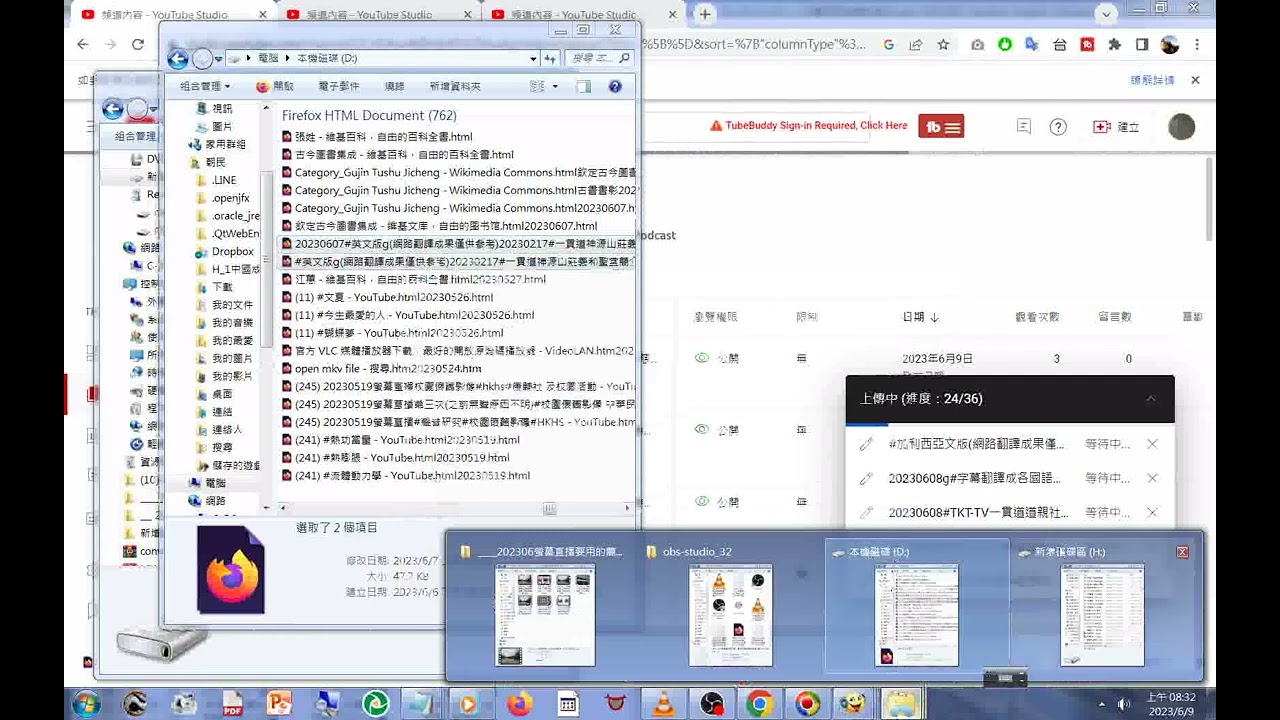Select the file 張姓 - 維基百科，自由的百科全書.html

click(376, 137)
